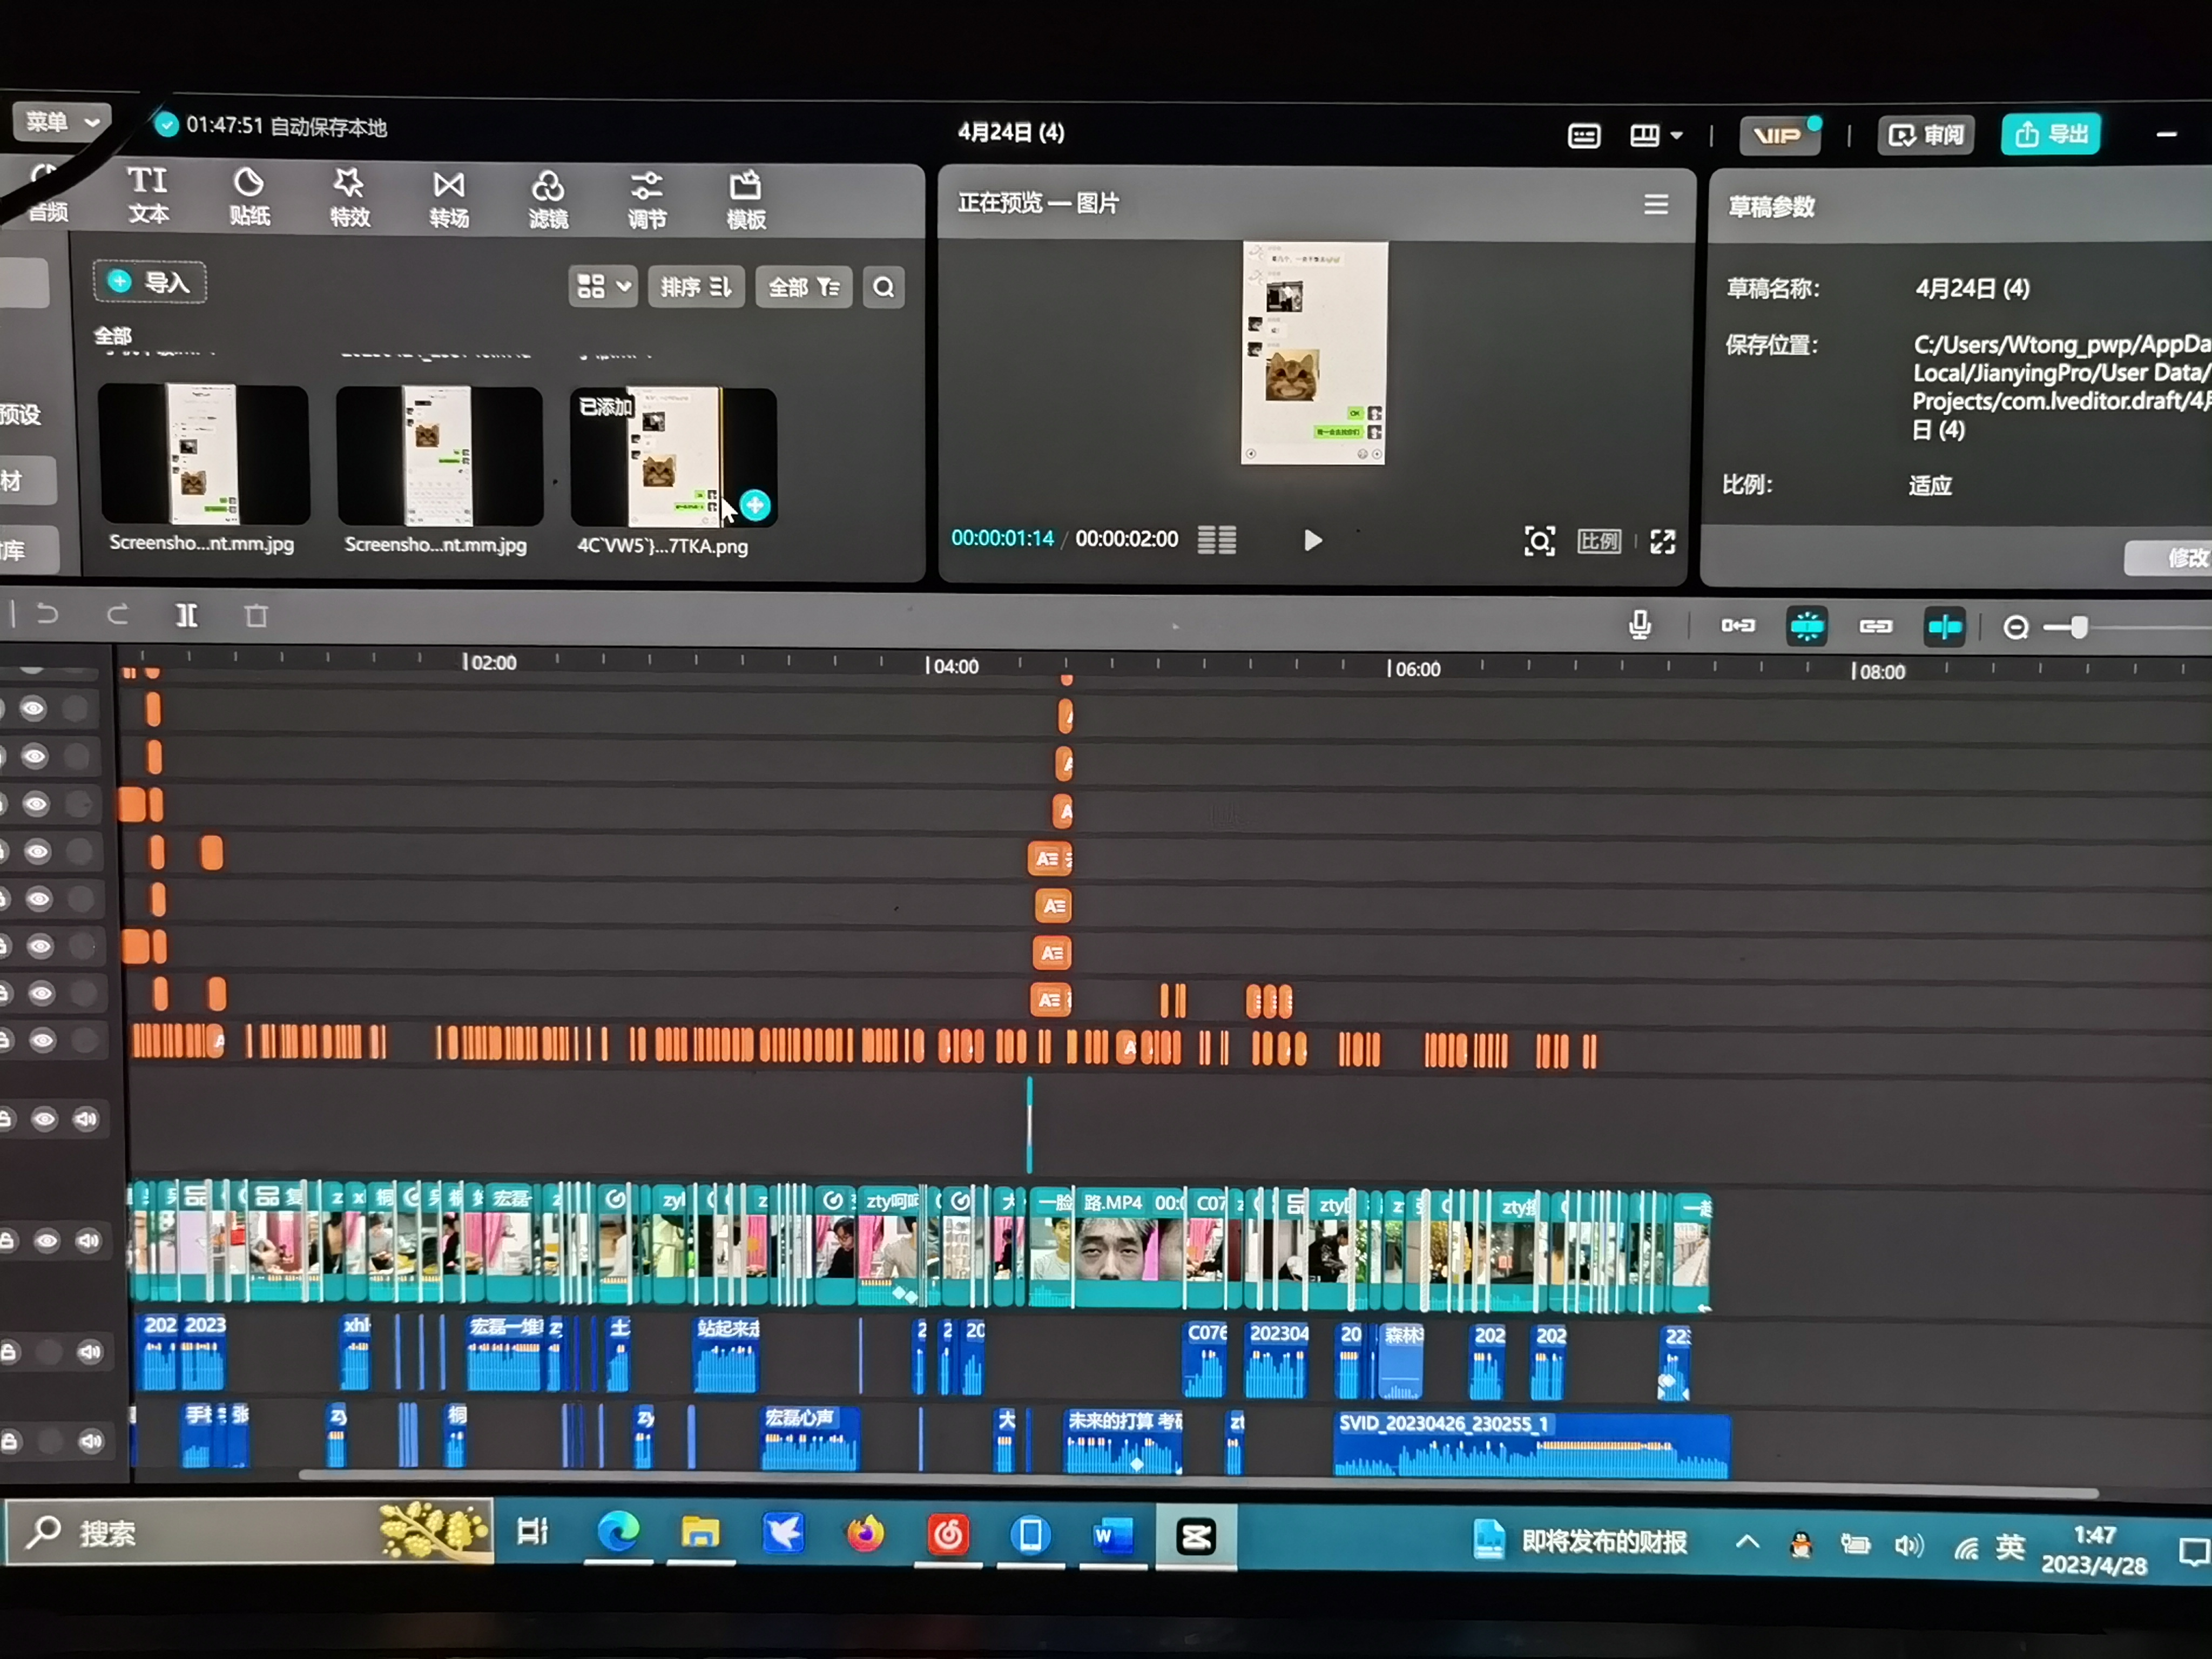Click the 导入 import button

point(150,282)
